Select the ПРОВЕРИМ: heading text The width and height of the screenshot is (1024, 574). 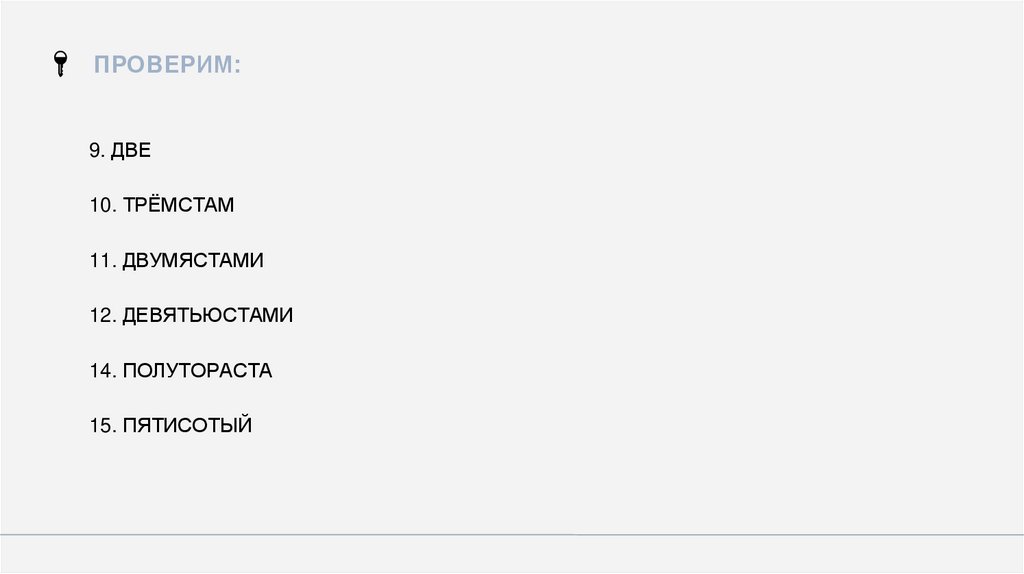(167, 66)
